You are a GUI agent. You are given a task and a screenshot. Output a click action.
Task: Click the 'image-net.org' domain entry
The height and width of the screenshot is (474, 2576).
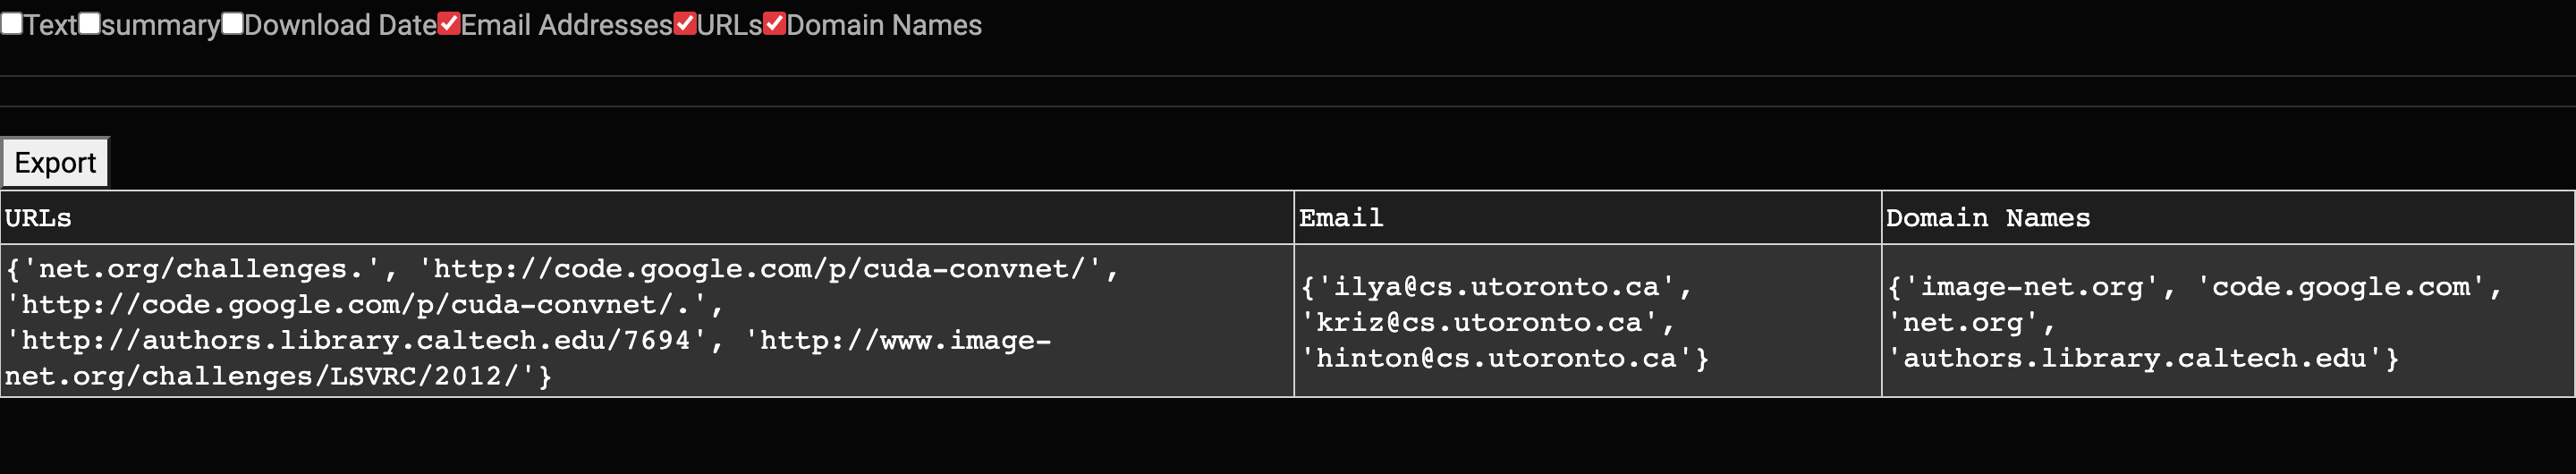[2032, 287]
